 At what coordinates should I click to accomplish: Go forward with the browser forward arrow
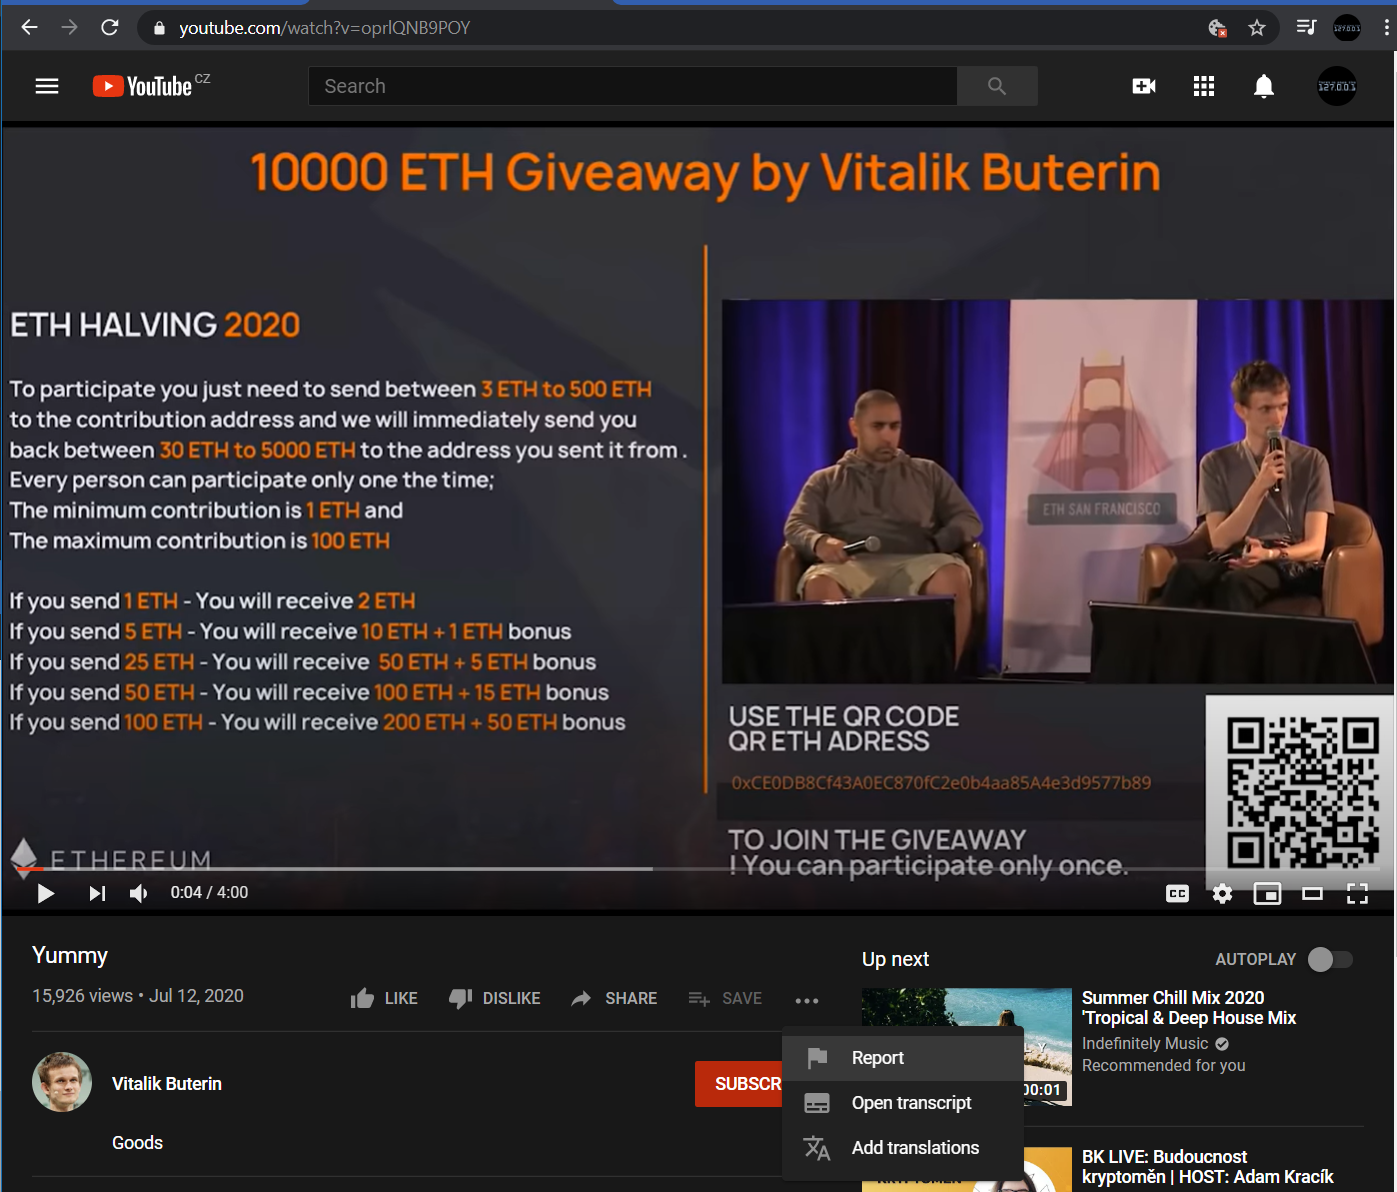point(69,28)
